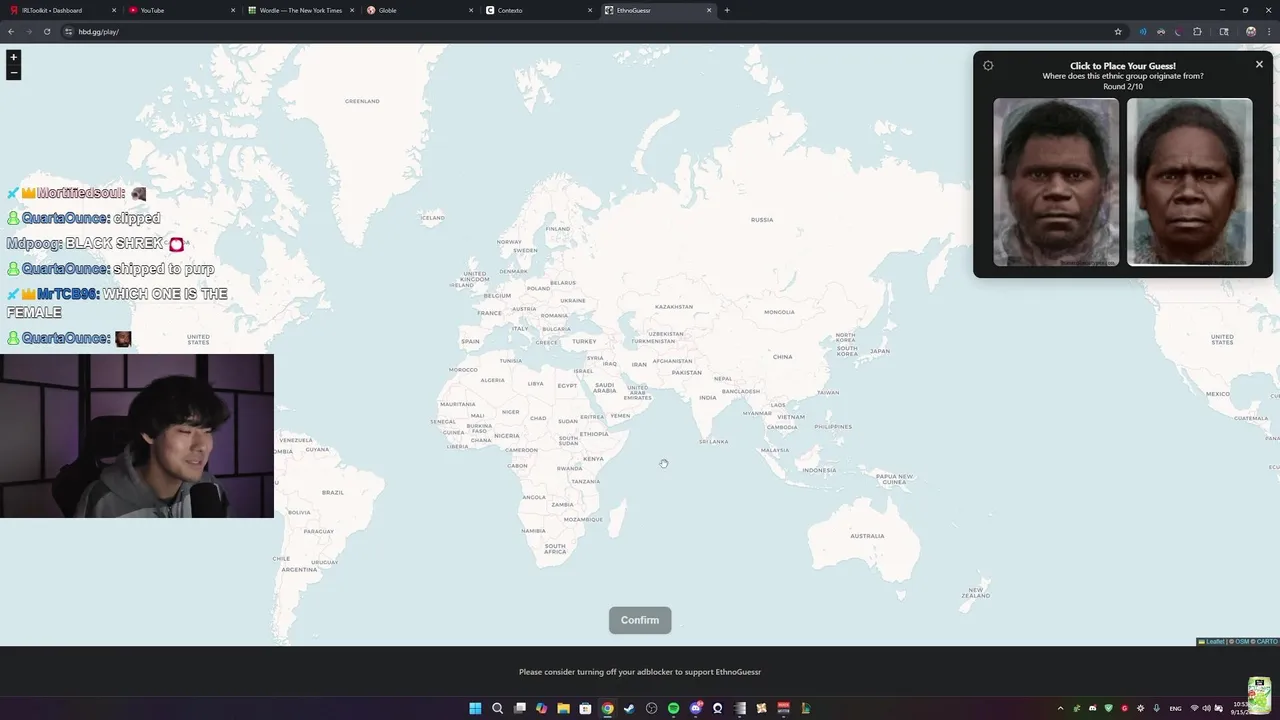Open the network tray icon

[x=1194, y=708]
